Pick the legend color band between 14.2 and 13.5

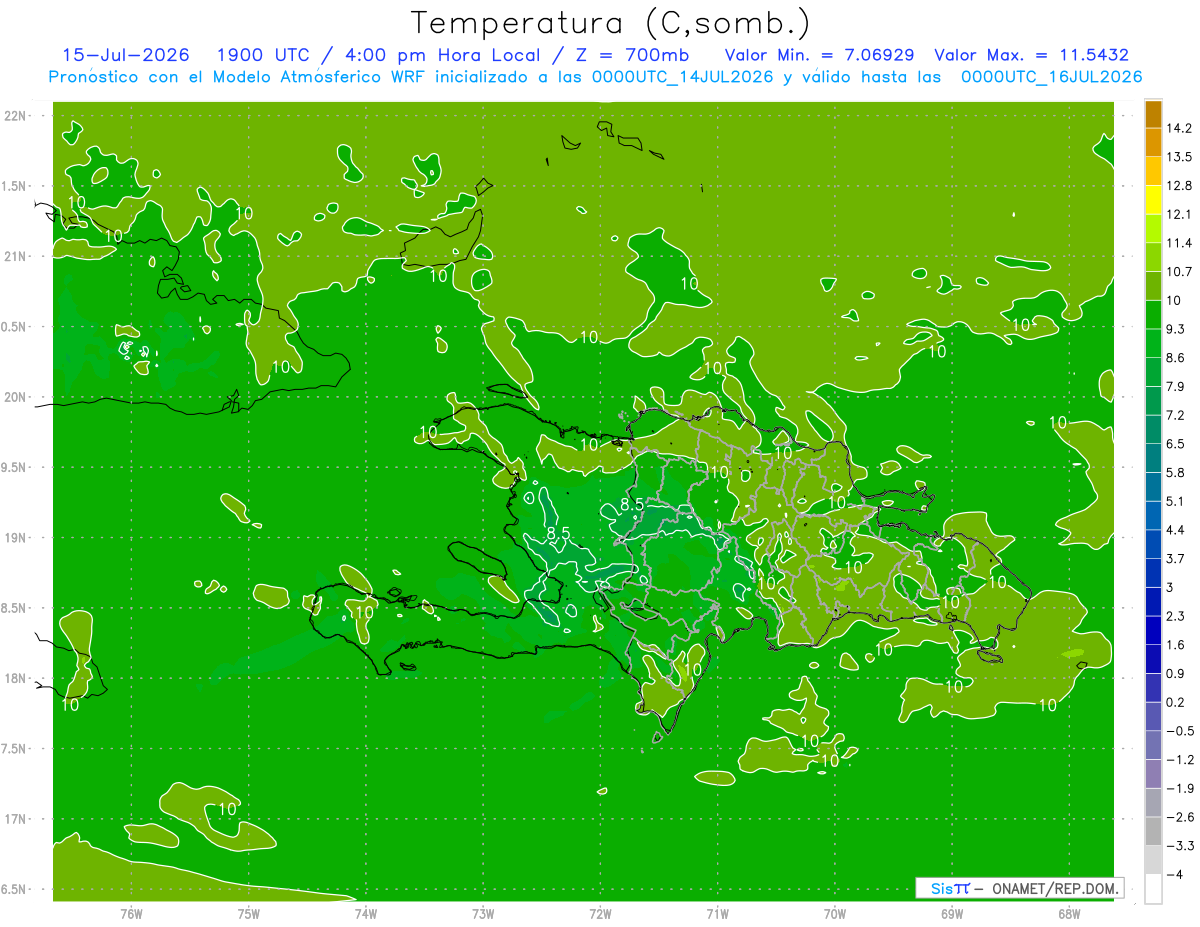pos(1153,142)
